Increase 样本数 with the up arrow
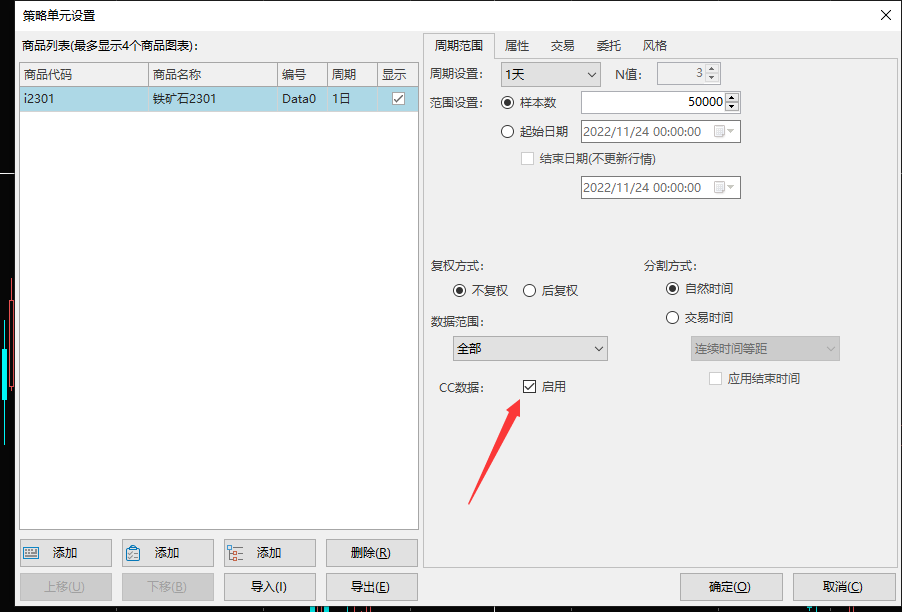The width and height of the screenshot is (902, 612). [732, 98]
